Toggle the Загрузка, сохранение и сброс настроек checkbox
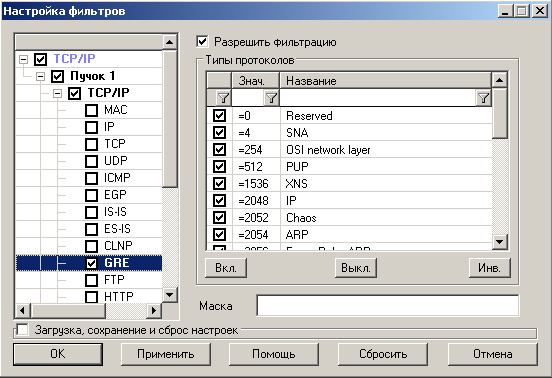552x378 pixels. coord(23,330)
